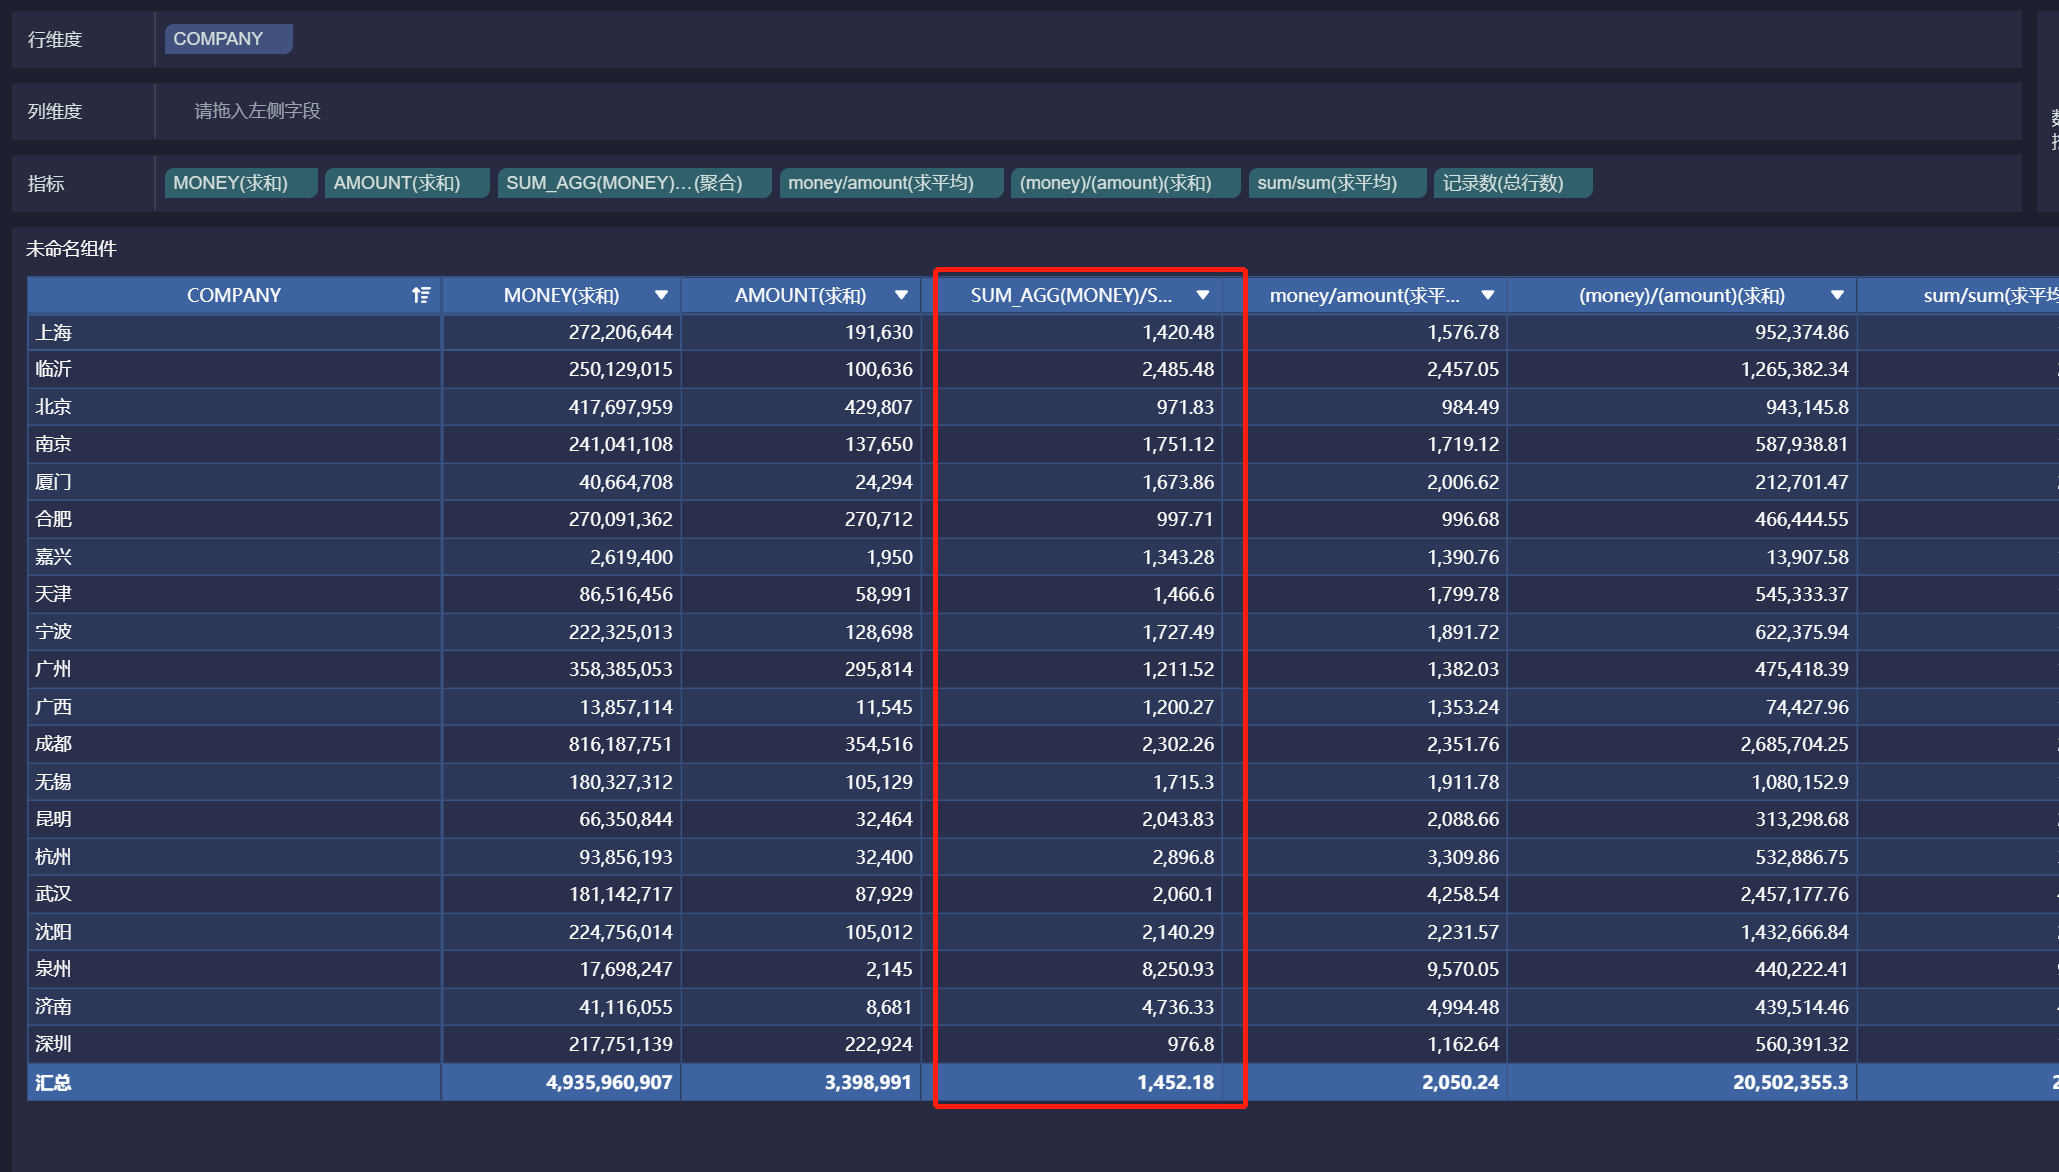Select the 广州 row cell
Image resolution: width=2059 pixels, height=1172 pixels.
pos(234,669)
